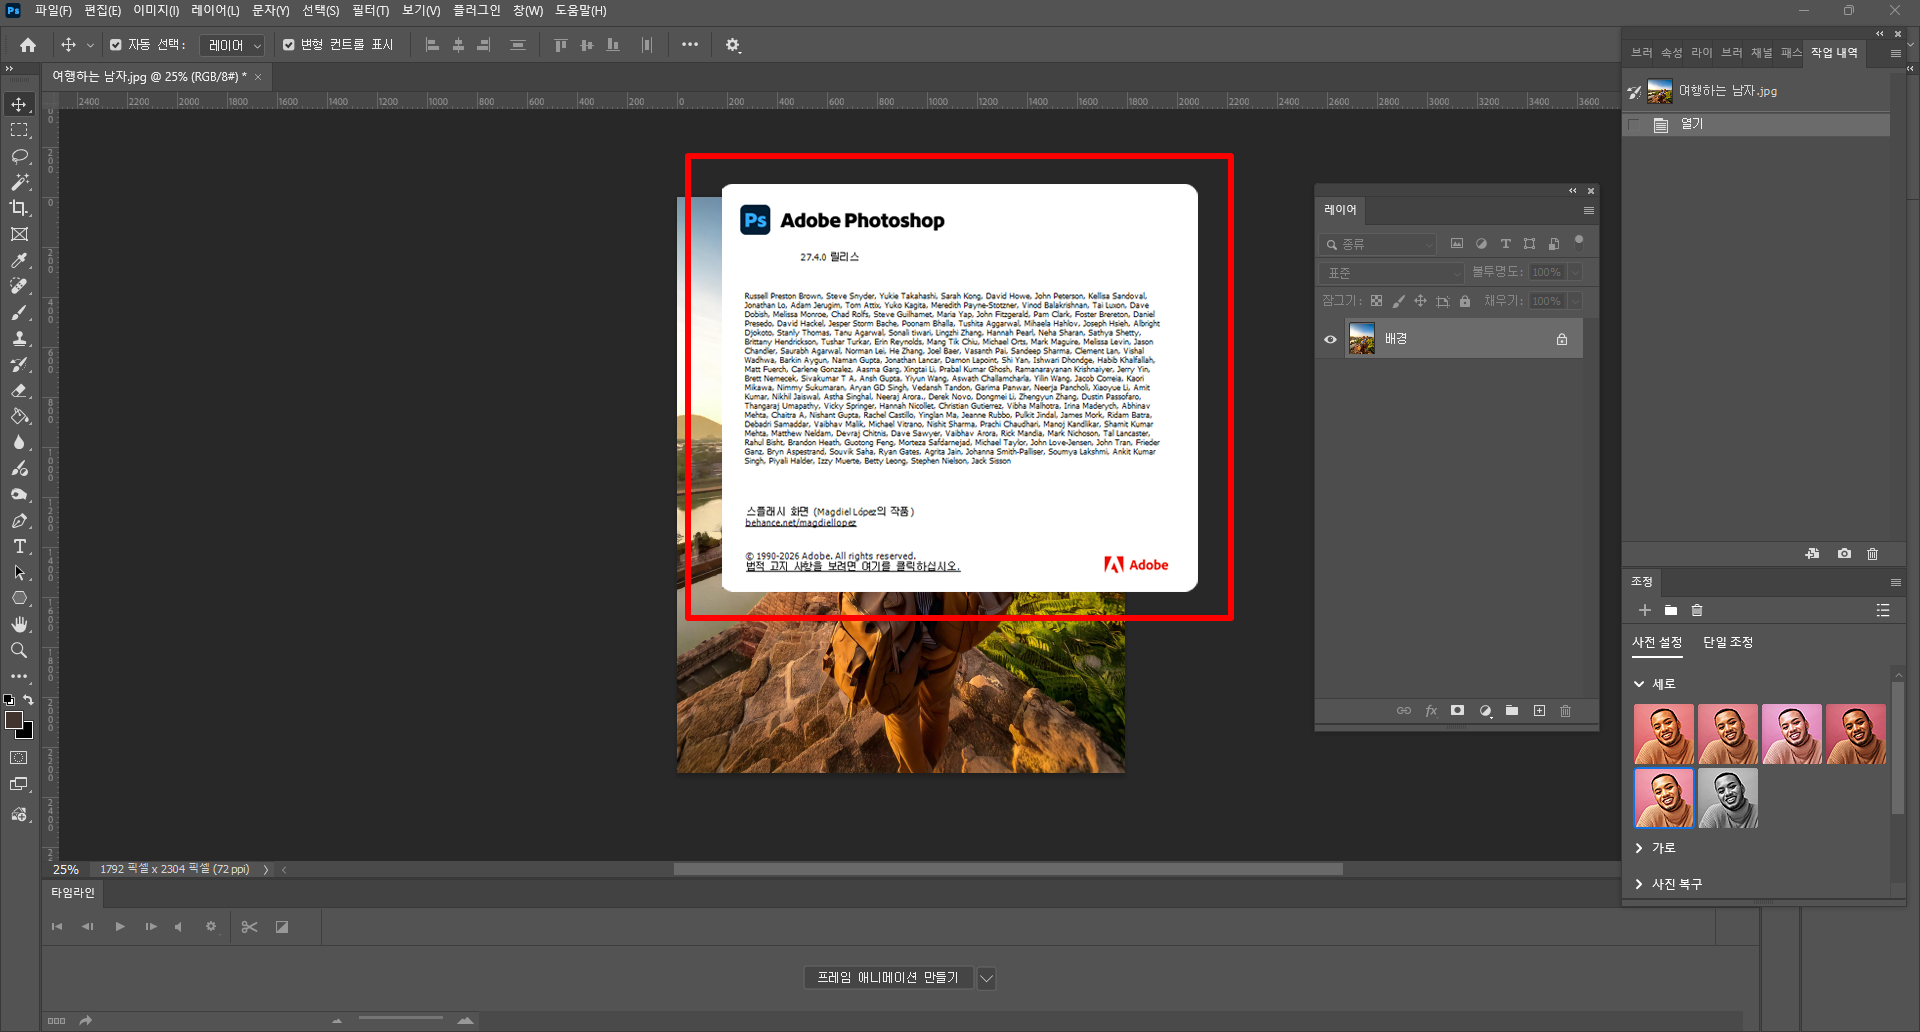Select the Hand tool
Viewport: 1920px width, 1032px height.
[19, 624]
